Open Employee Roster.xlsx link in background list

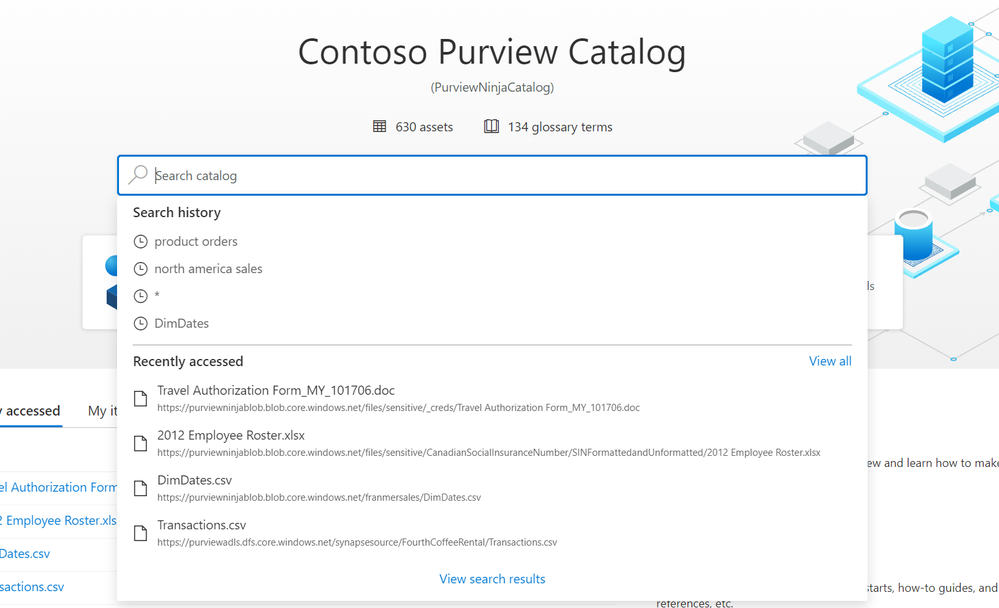(x=59, y=521)
